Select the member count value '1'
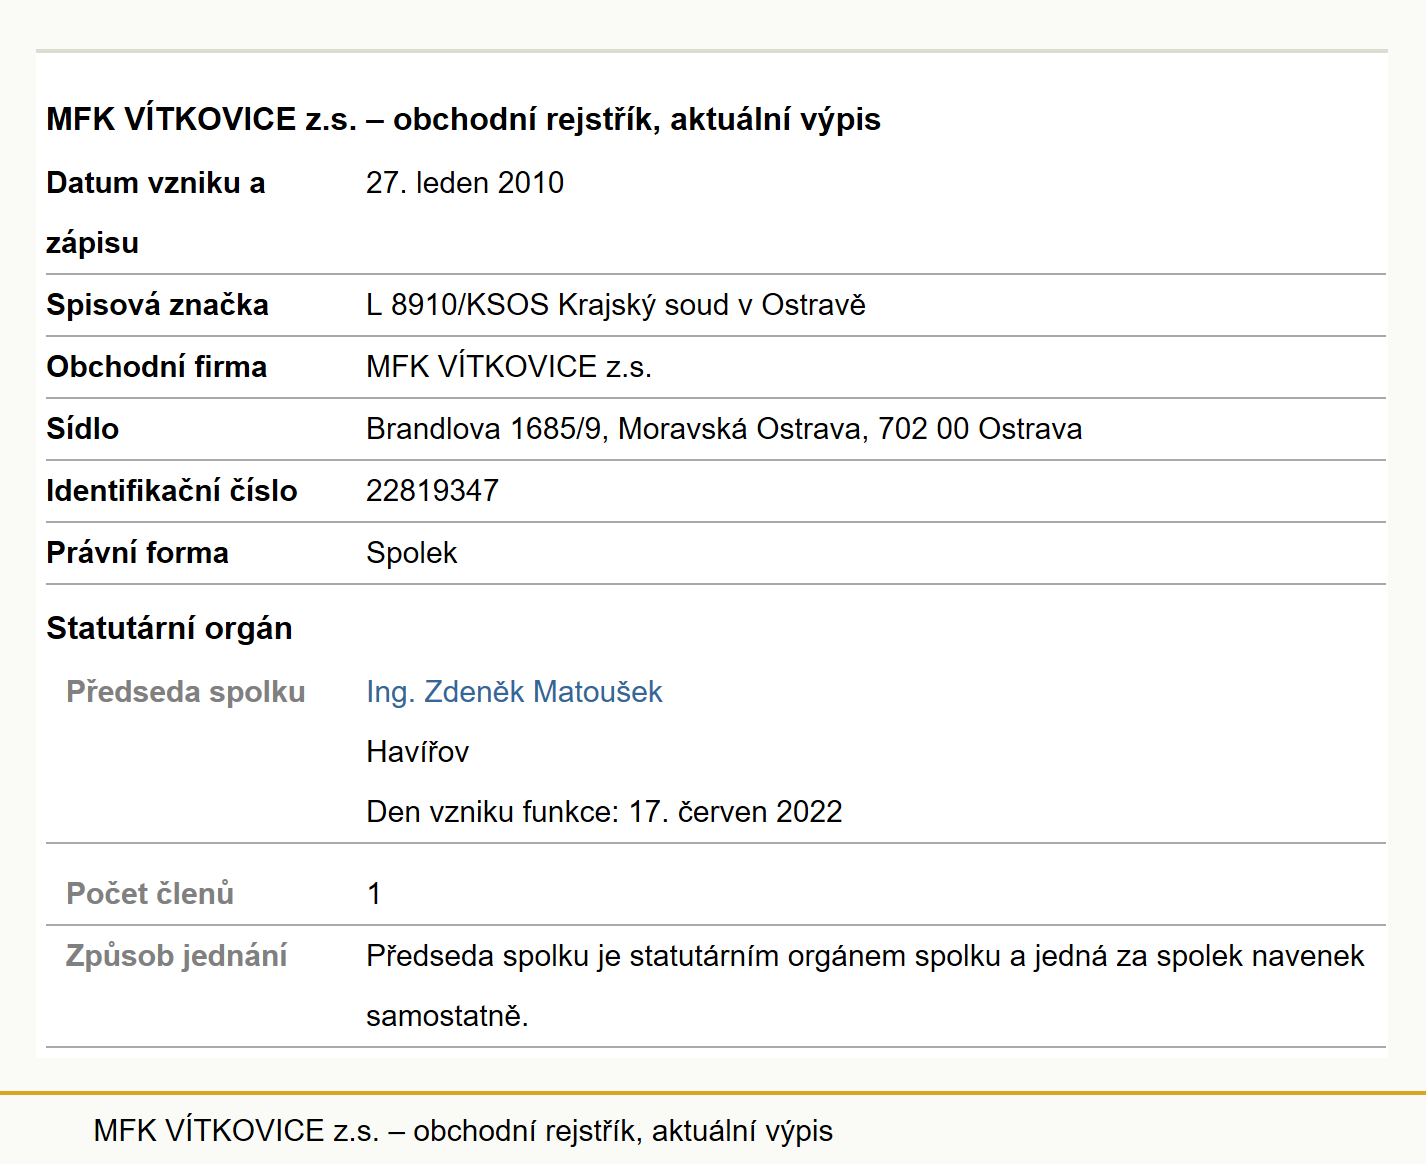The width and height of the screenshot is (1426, 1164). click(x=374, y=894)
